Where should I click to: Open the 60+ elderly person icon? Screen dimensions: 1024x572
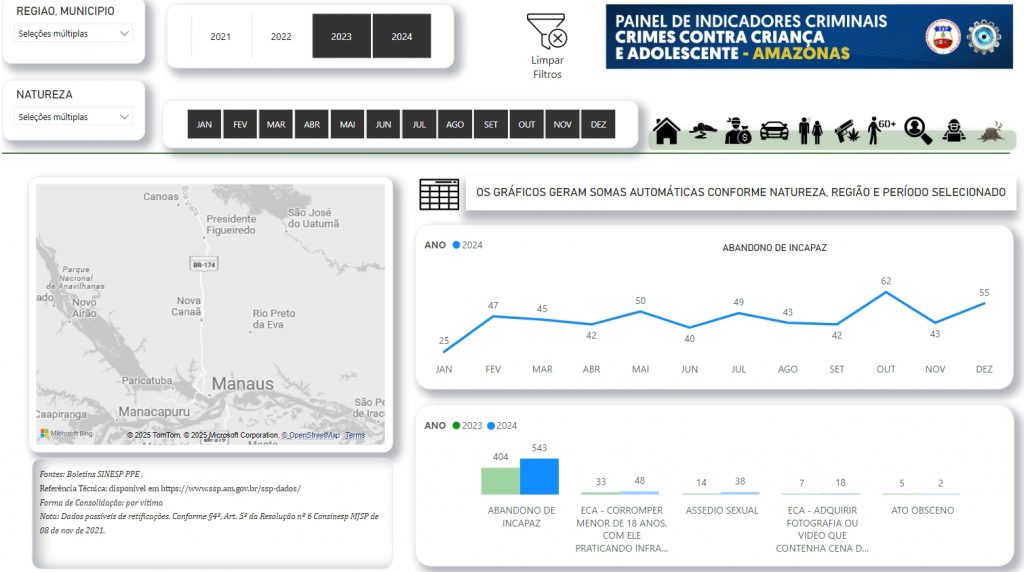click(881, 129)
